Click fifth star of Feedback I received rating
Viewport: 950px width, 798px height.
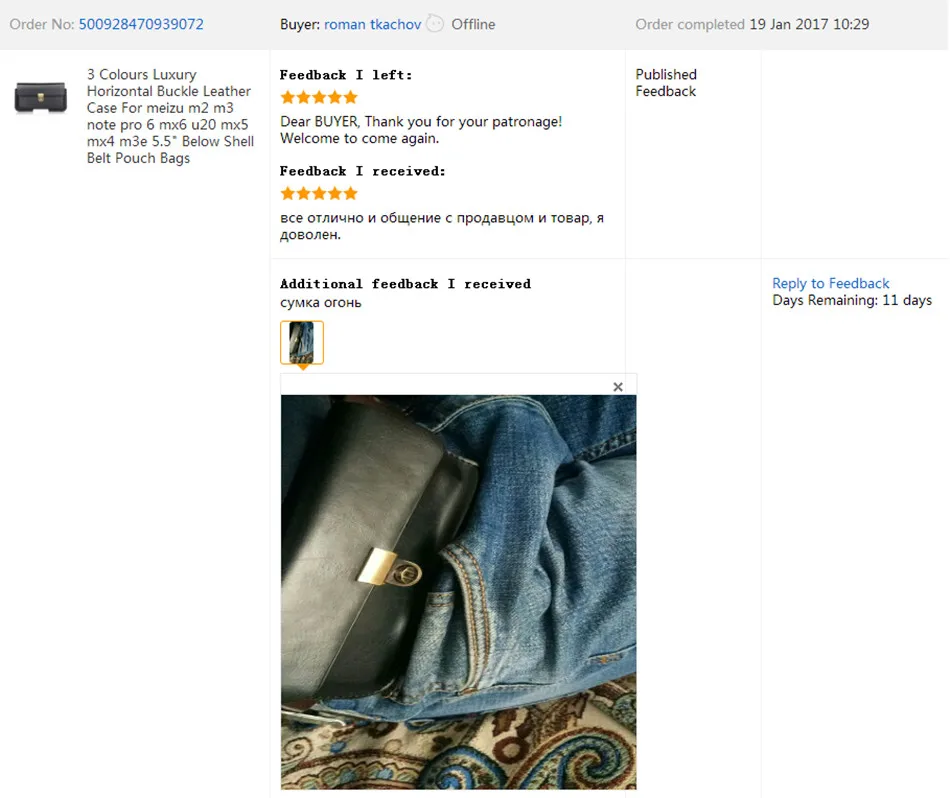(351, 193)
